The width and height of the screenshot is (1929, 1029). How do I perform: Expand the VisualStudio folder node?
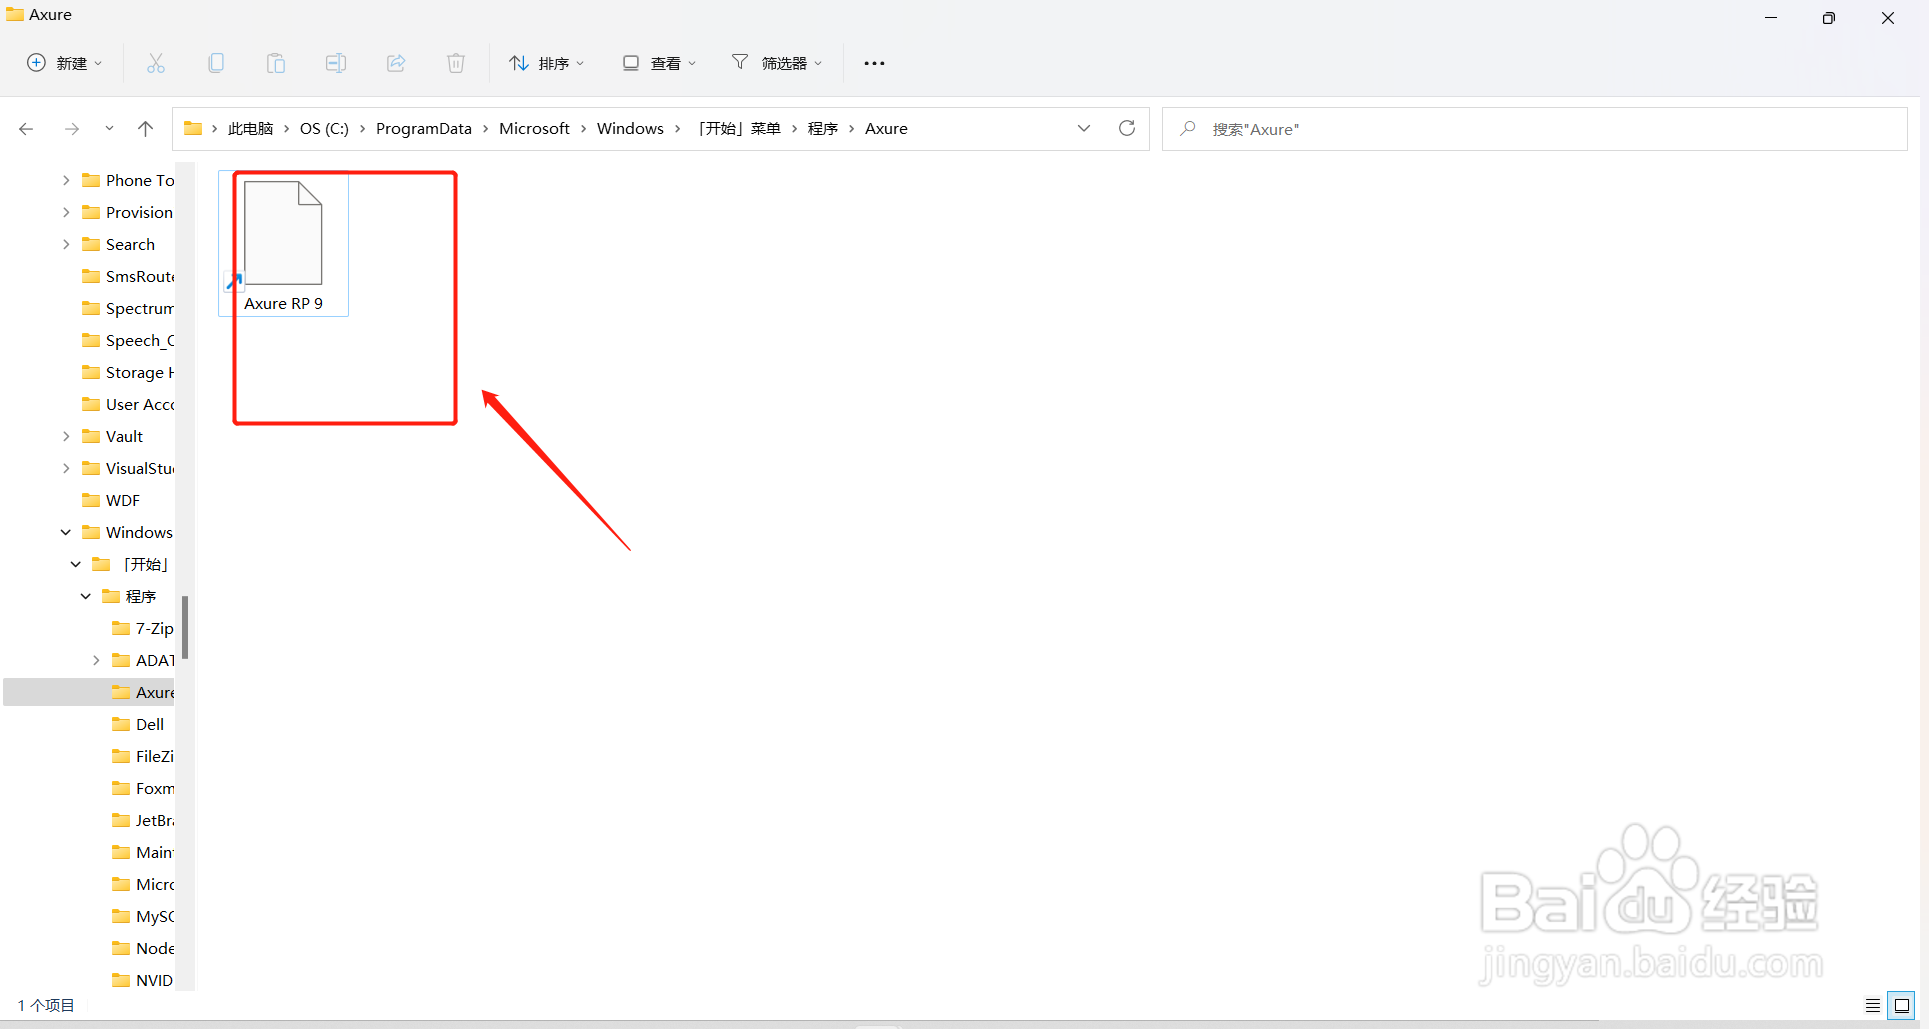click(66, 469)
